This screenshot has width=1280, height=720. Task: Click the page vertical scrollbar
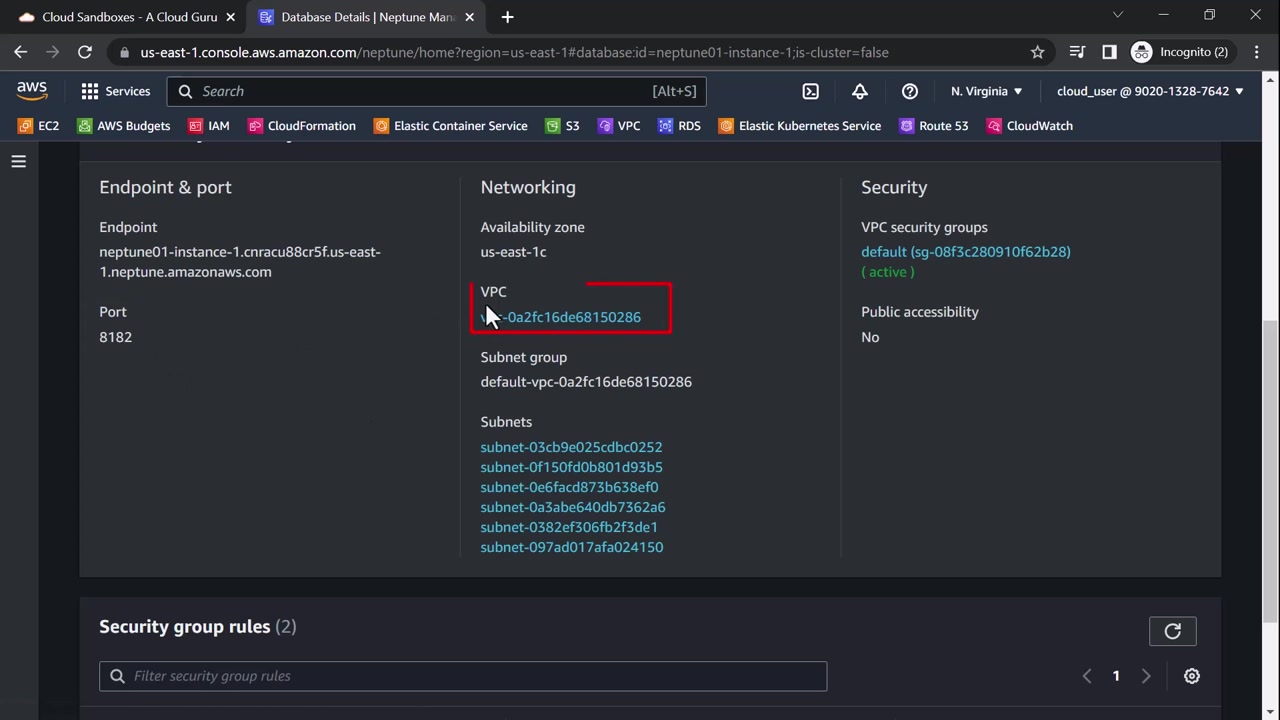pyautogui.click(x=1270, y=470)
